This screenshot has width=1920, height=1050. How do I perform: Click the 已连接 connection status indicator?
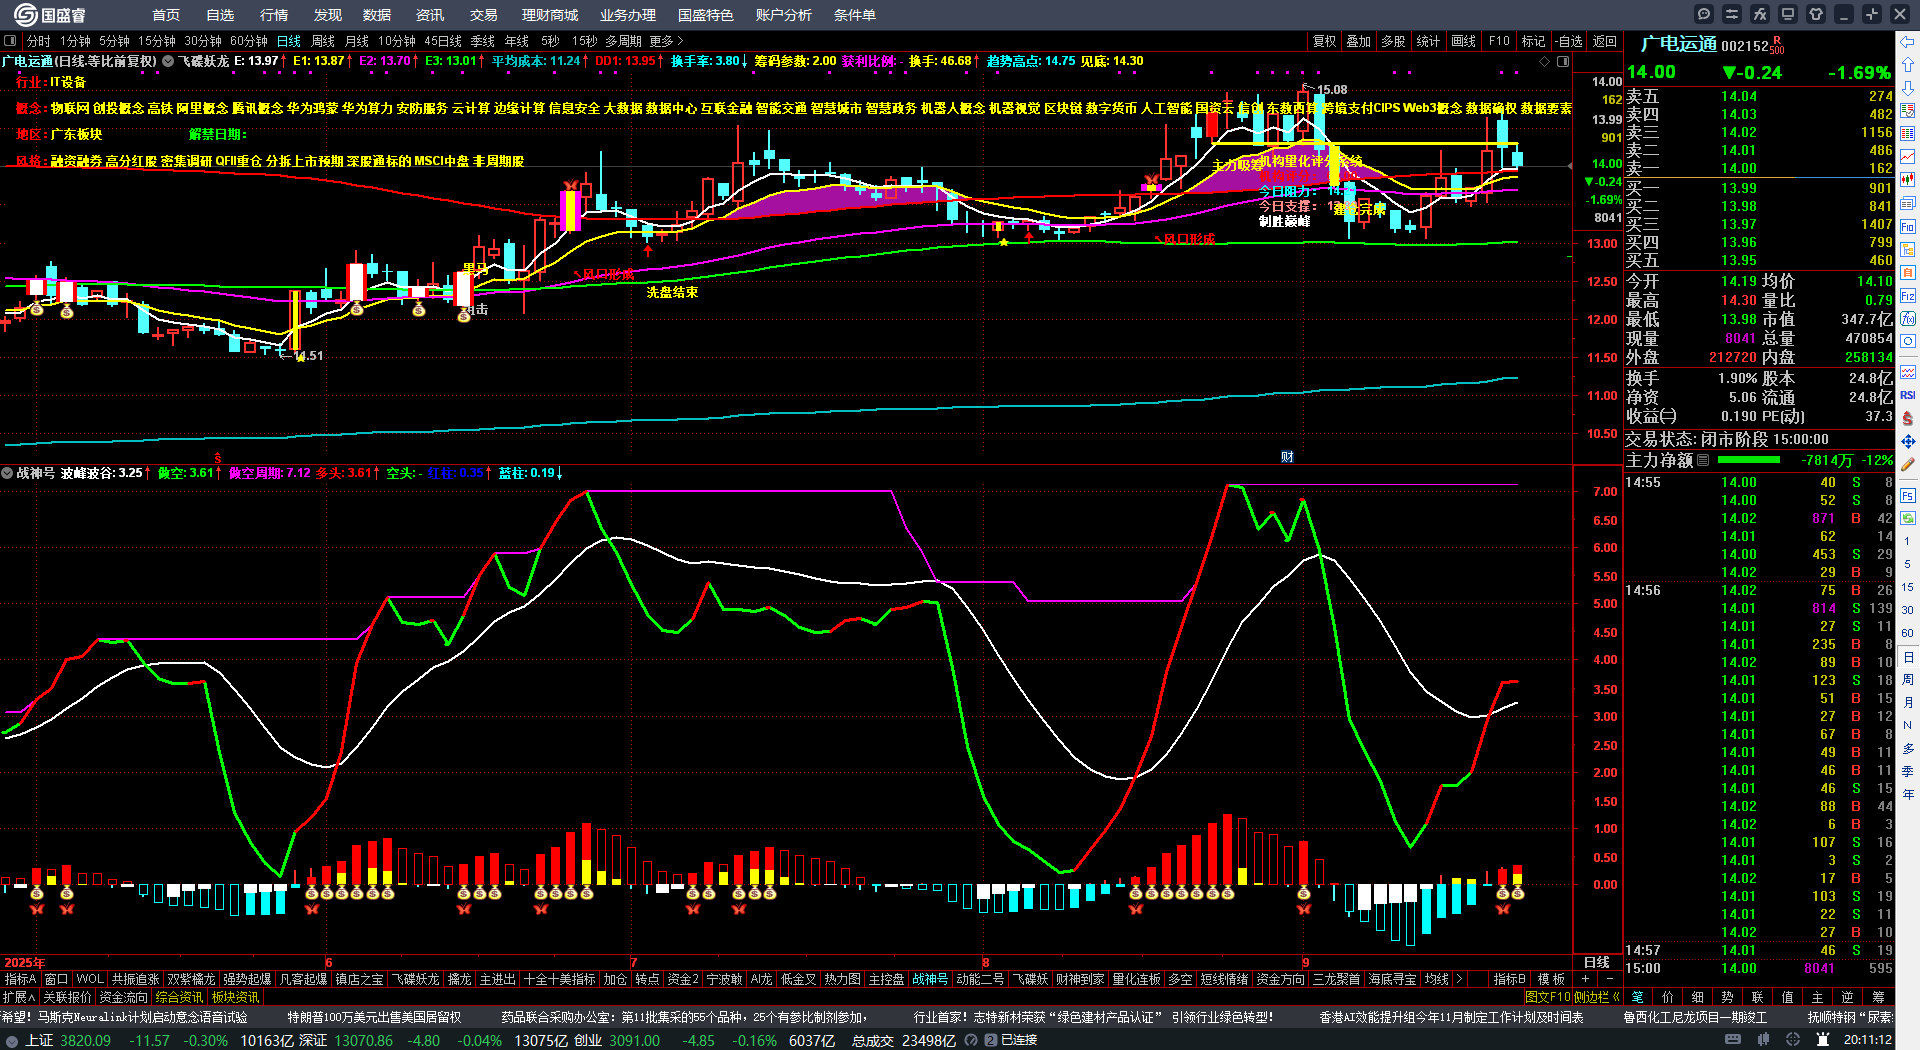pos(1018,1040)
